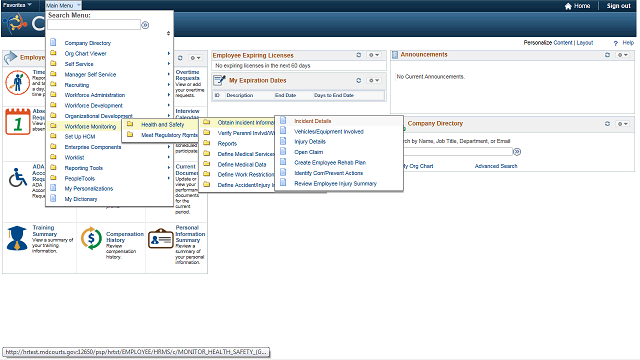Click the Open Claim document icon

[283, 151]
